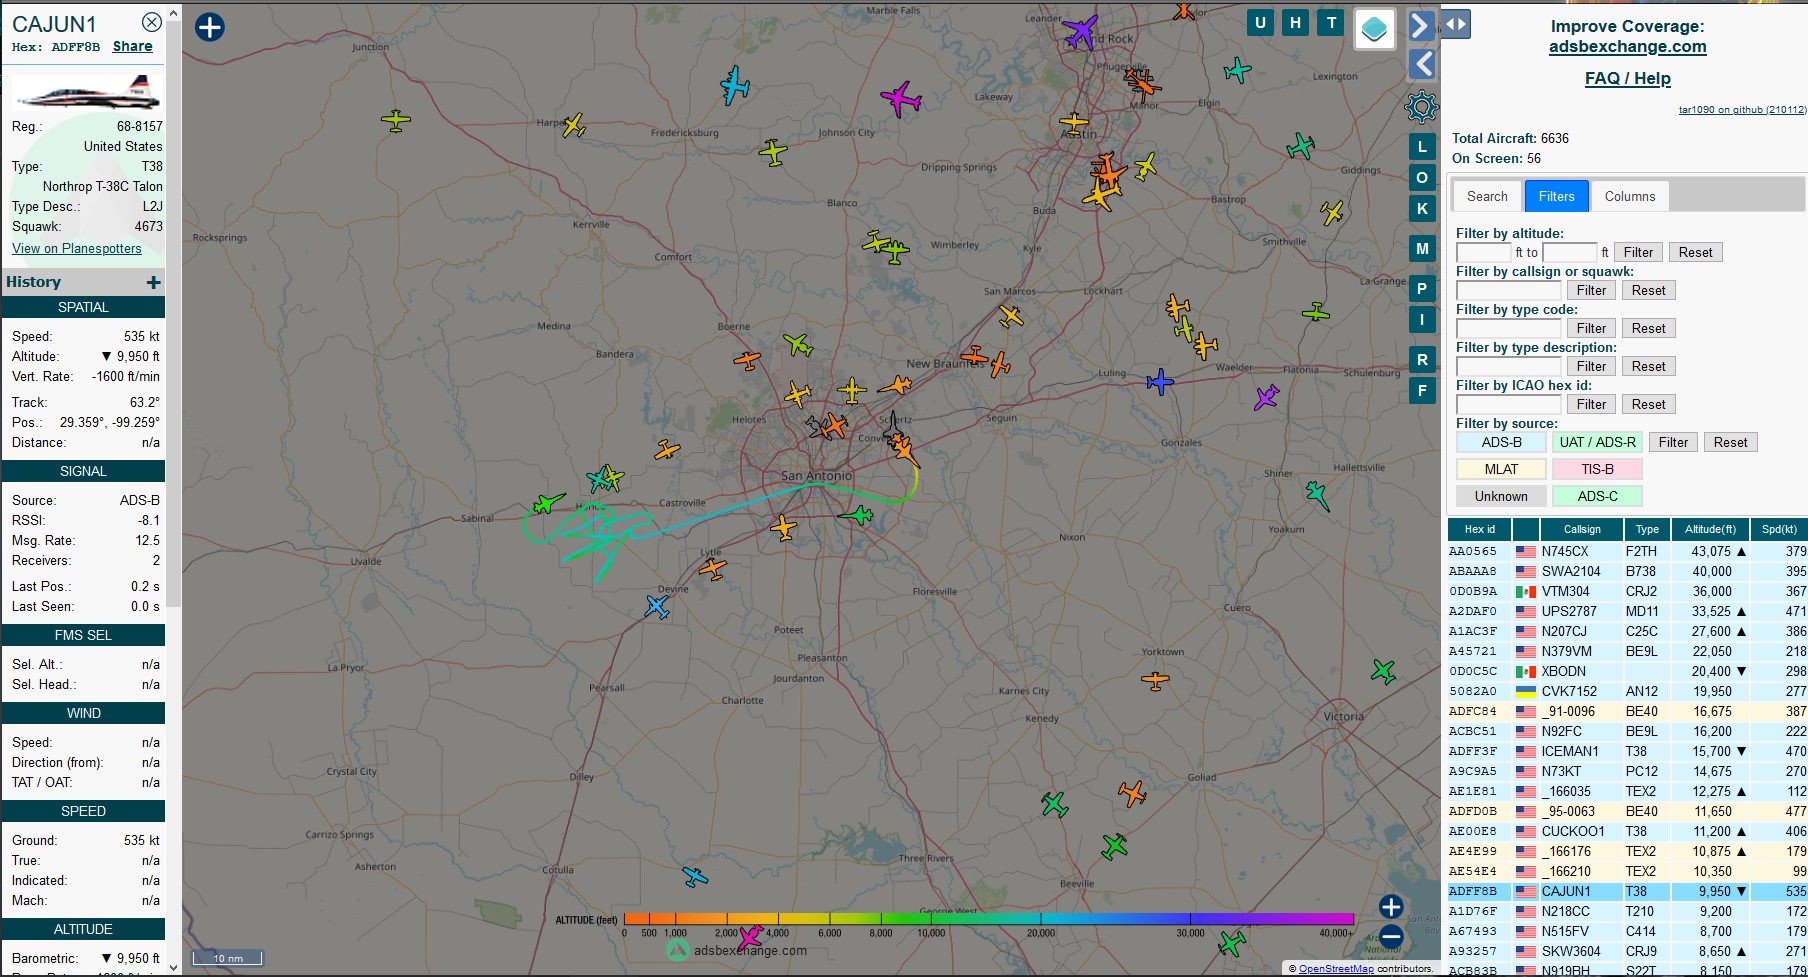Image resolution: width=1808 pixels, height=977 pixels.
Task: Sort table by Altitude(ft) column
Action: (x=1710, y=529)
